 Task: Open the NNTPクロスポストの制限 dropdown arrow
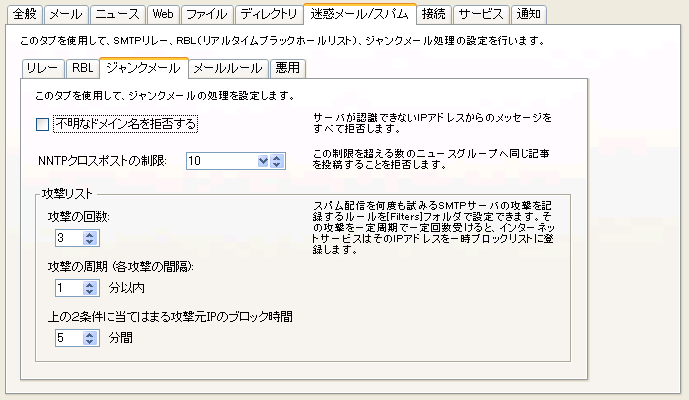coord(264,160)
